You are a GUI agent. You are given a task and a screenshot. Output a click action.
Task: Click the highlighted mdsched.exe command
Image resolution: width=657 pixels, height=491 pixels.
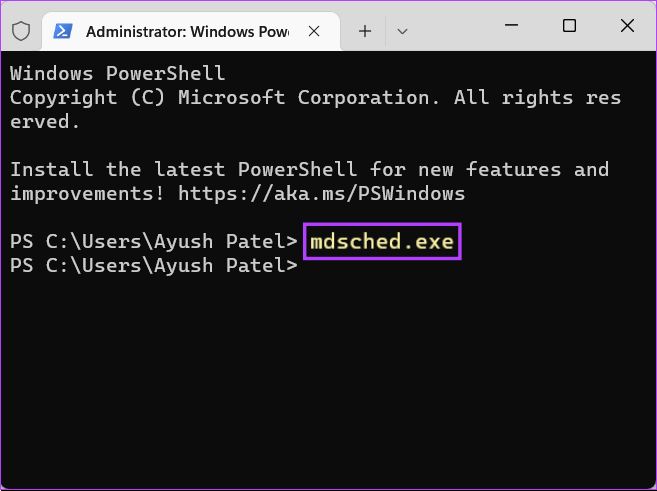coord(381,242)
